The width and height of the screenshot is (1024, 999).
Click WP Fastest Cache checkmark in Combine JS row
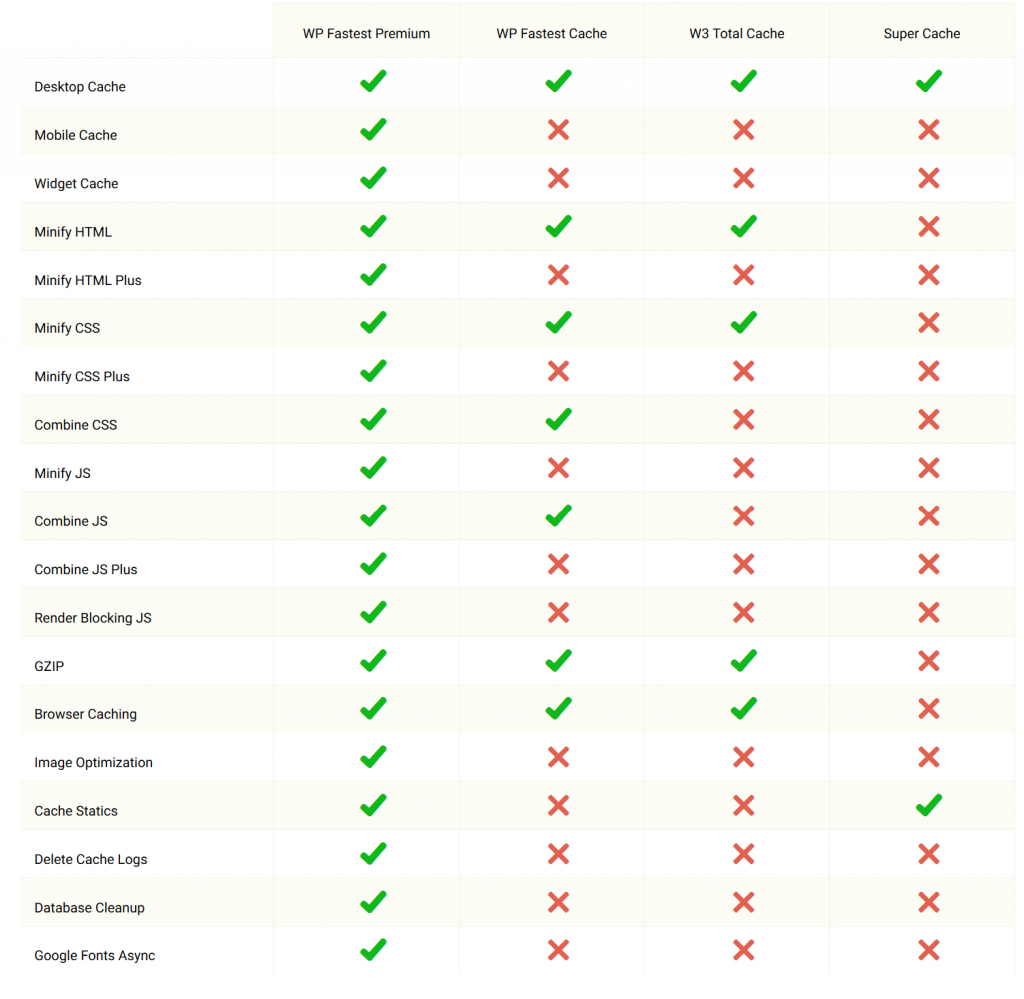[x=558, y=516]
